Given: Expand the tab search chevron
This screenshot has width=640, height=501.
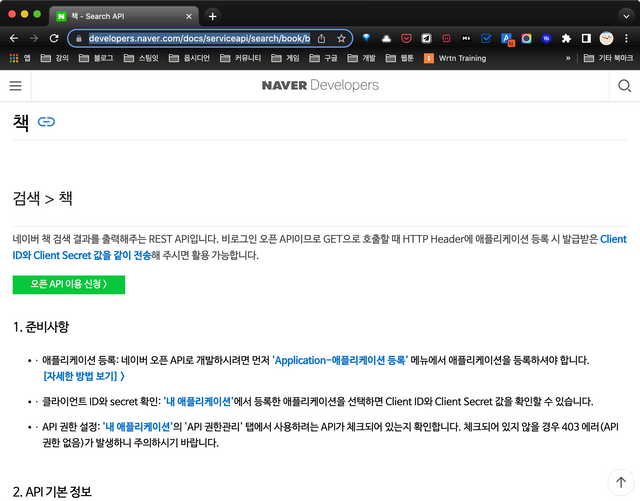Looking at the screenshot, I should click(x=626, y=16).
